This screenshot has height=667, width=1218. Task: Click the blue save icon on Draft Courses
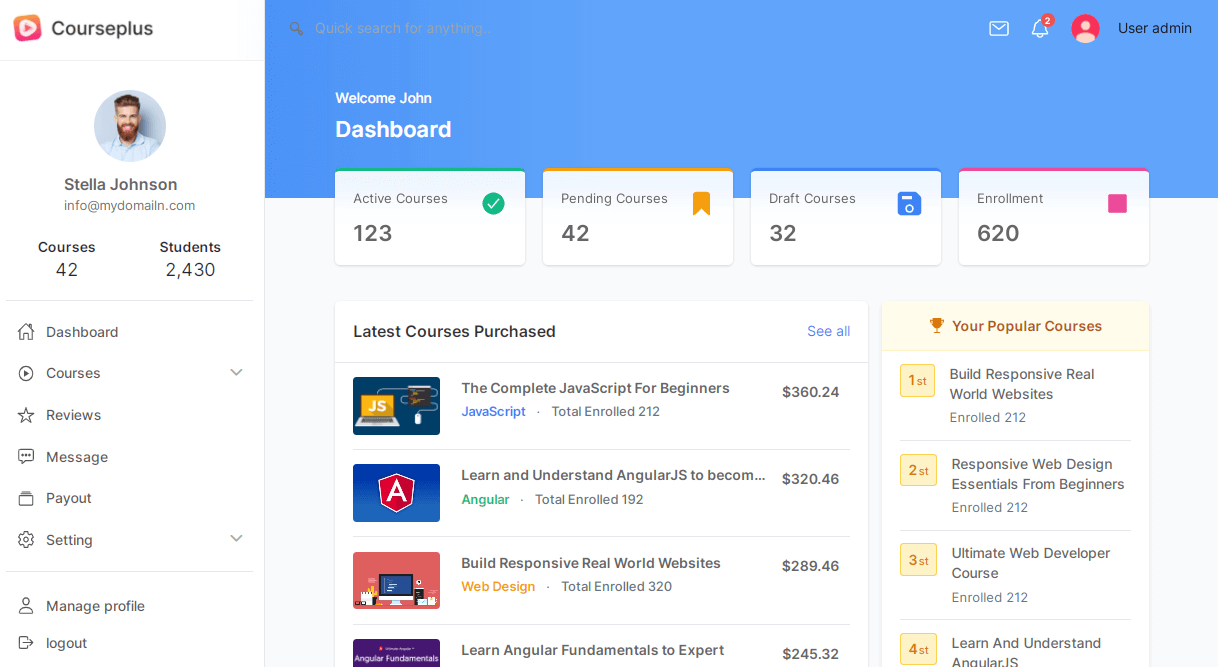tap(909, 204)
